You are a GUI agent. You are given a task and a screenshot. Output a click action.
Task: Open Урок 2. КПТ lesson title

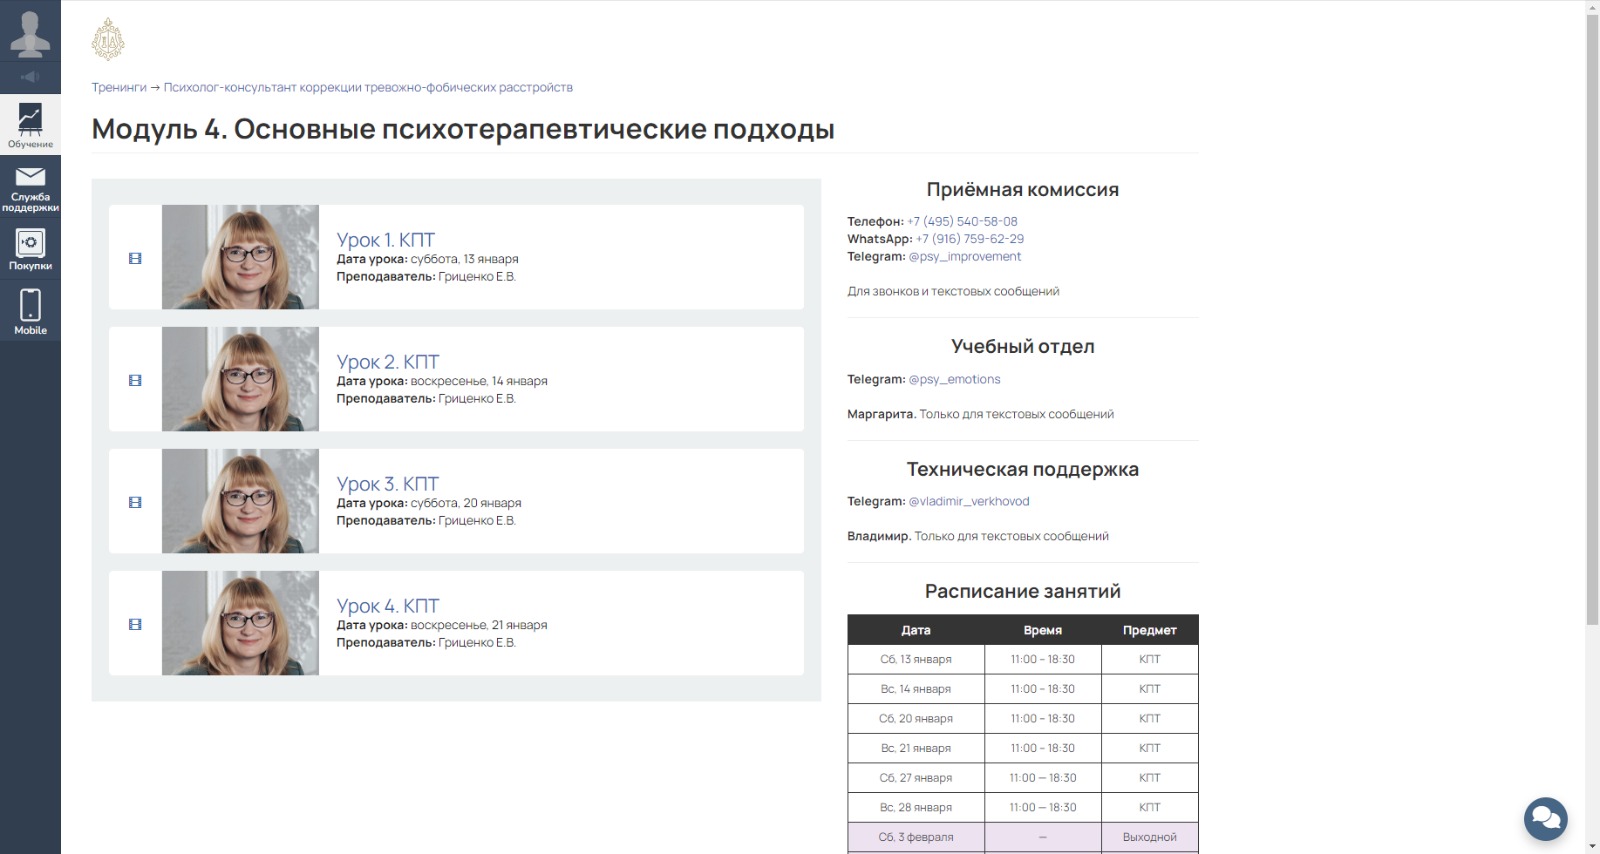tap(387, 362)
